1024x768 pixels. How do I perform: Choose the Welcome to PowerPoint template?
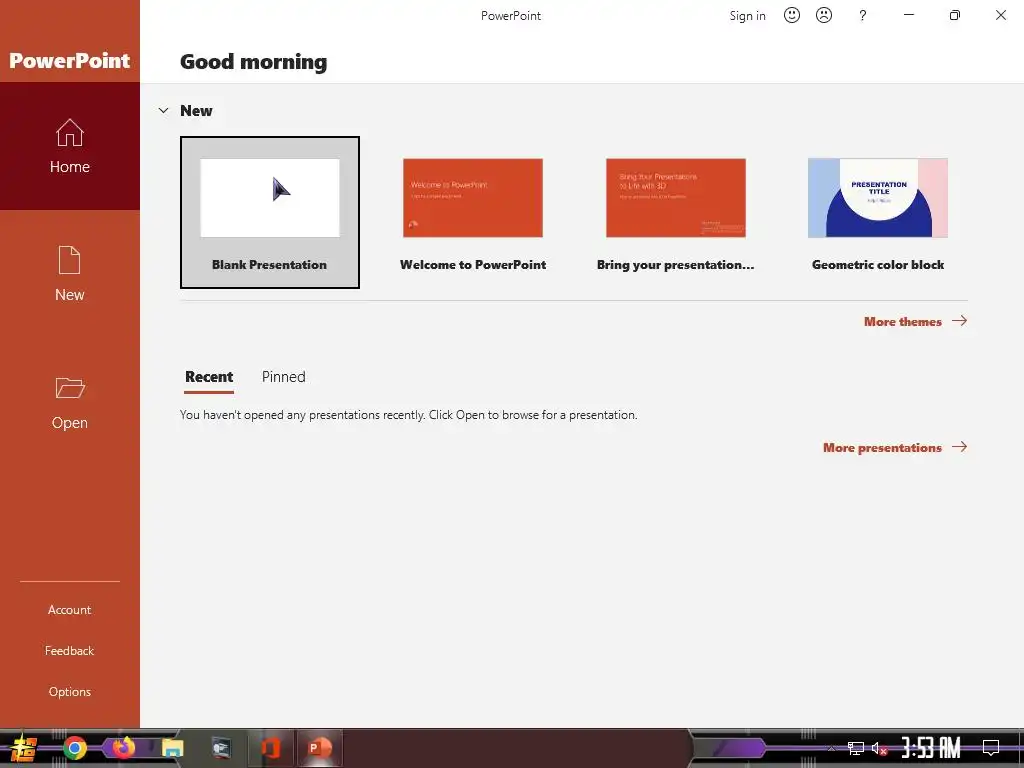click(x=473, y=212)
